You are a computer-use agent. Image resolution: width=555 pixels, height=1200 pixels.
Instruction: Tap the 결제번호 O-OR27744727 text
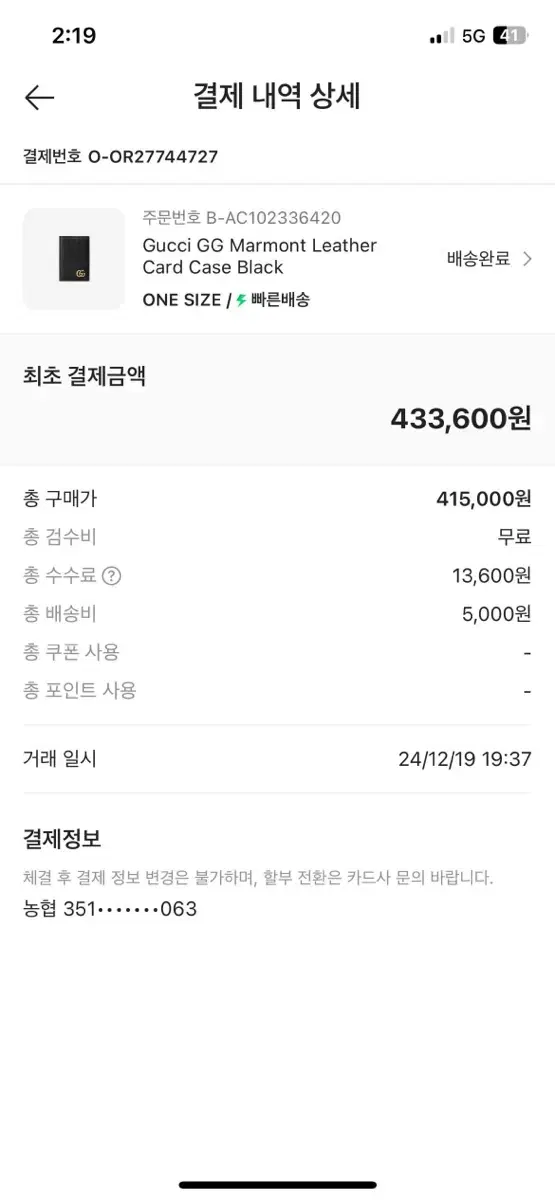click(x=120, y=157)
